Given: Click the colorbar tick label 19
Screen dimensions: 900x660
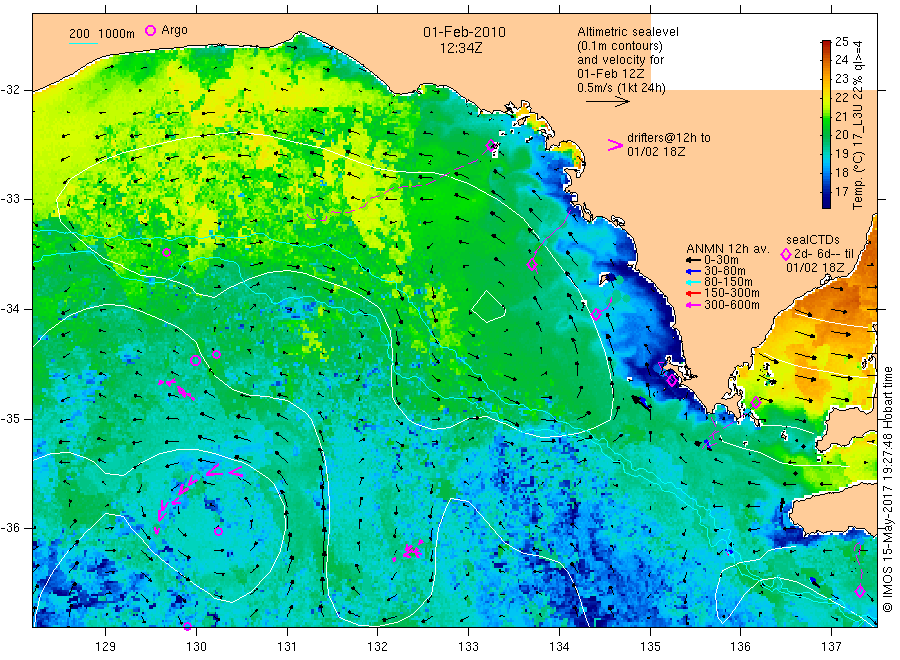Looking at the screenshot, I should tap(841, 154).
